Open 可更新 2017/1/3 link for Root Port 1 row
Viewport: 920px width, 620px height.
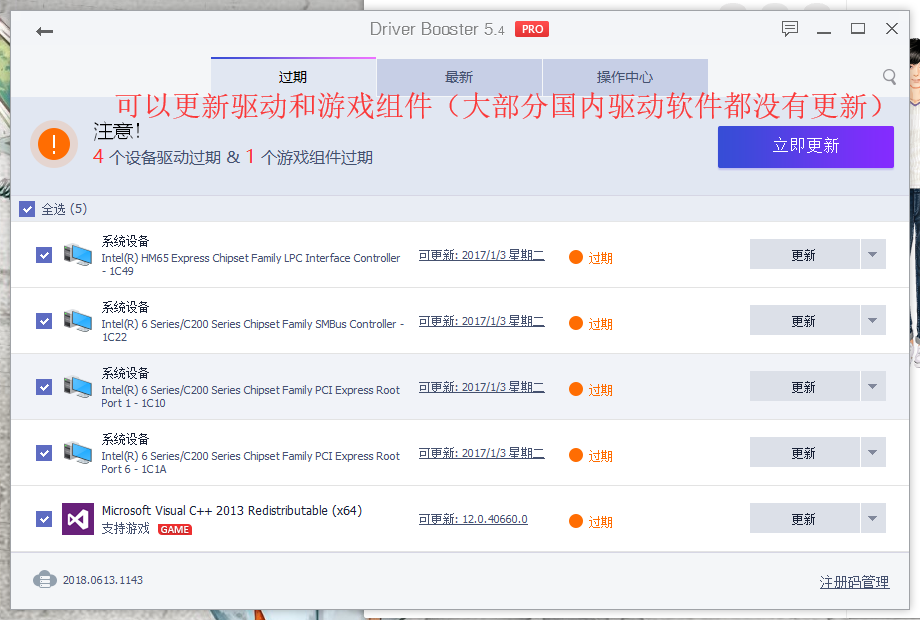coord(482,387)
